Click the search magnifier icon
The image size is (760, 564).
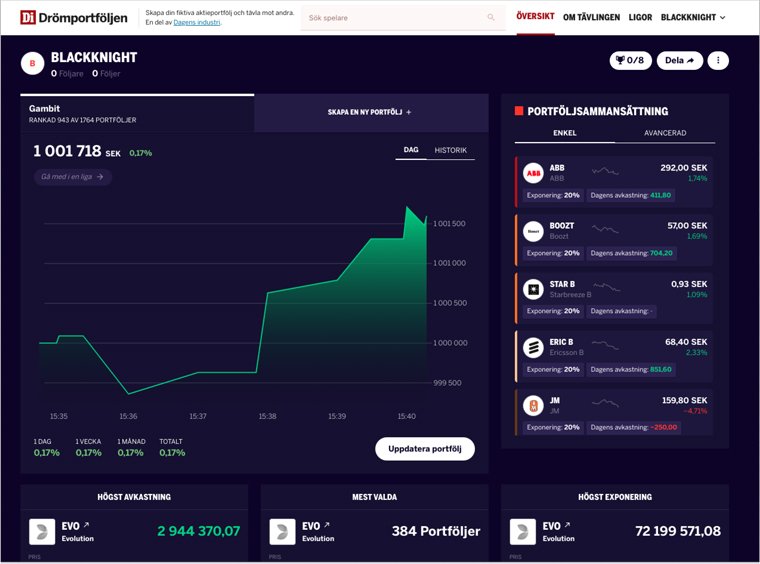point(491,18)
